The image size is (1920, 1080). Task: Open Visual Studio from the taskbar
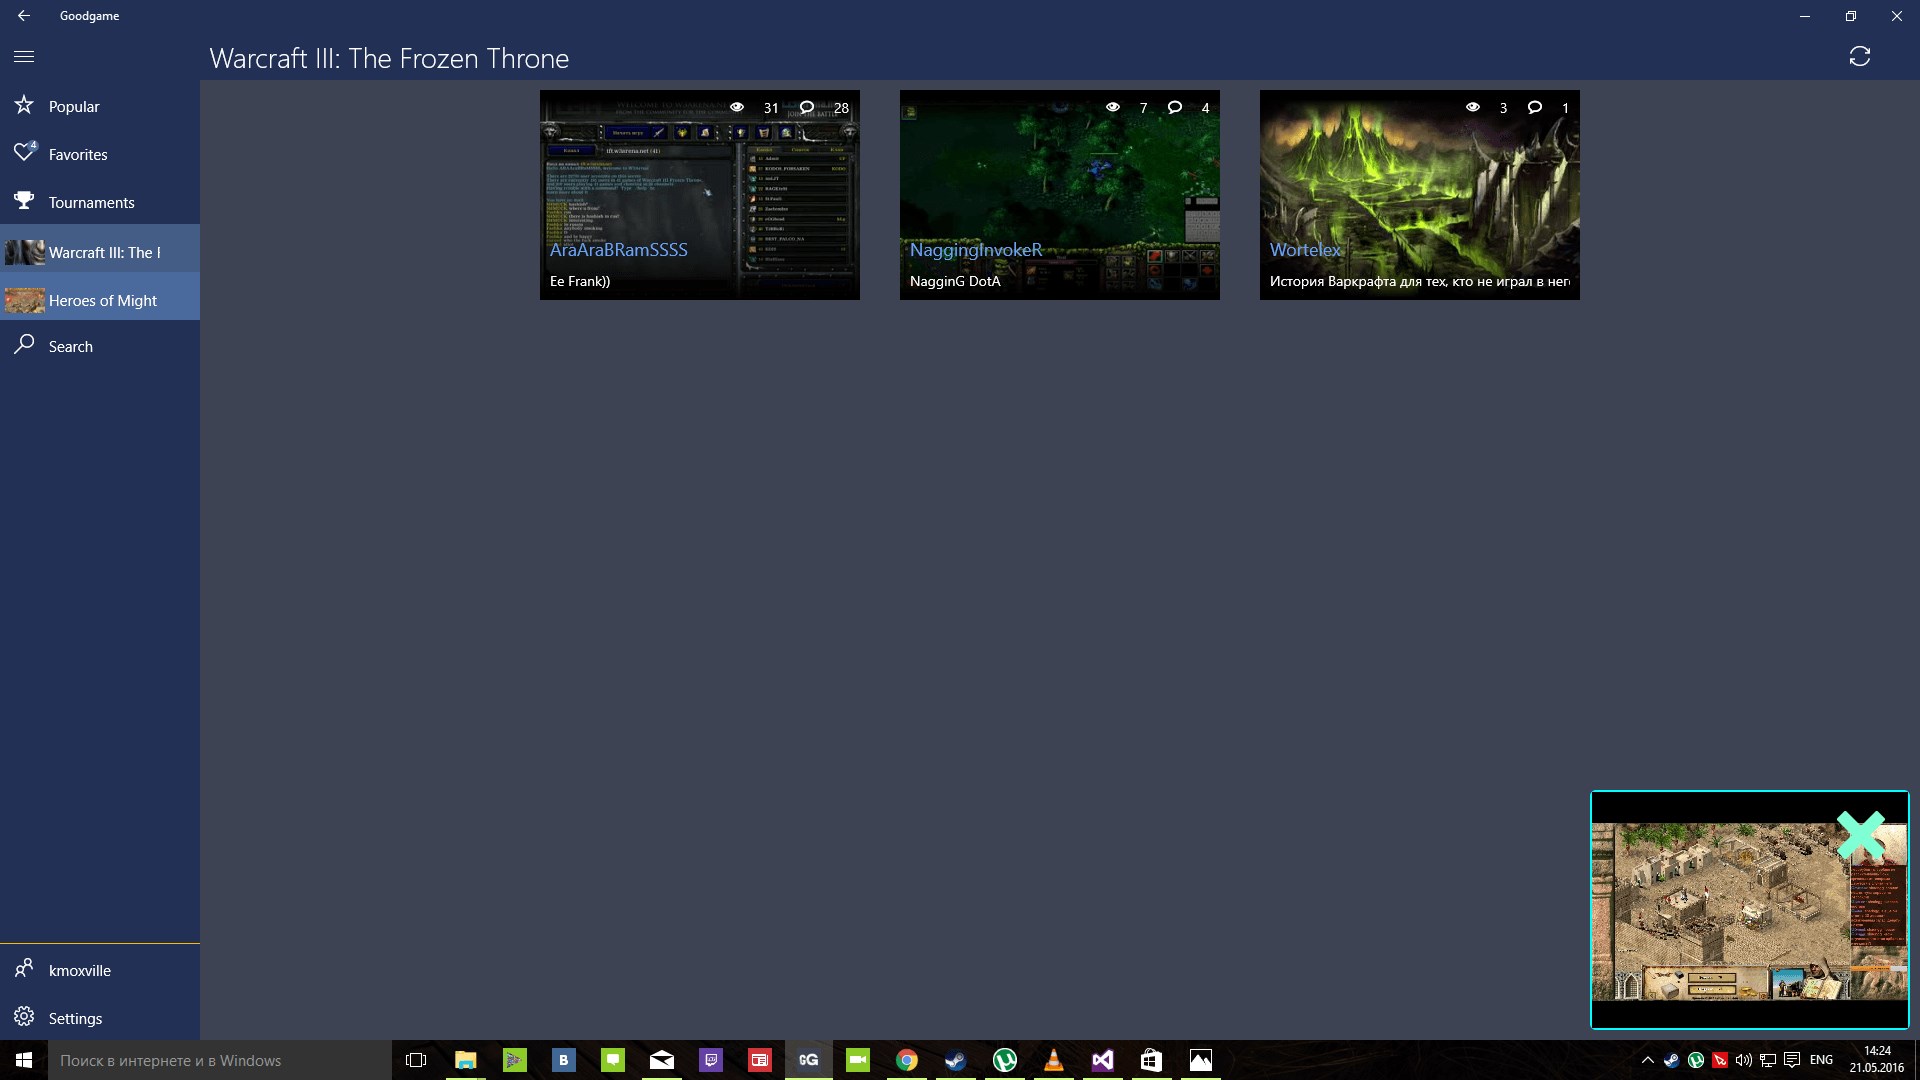[1103, 1060]
